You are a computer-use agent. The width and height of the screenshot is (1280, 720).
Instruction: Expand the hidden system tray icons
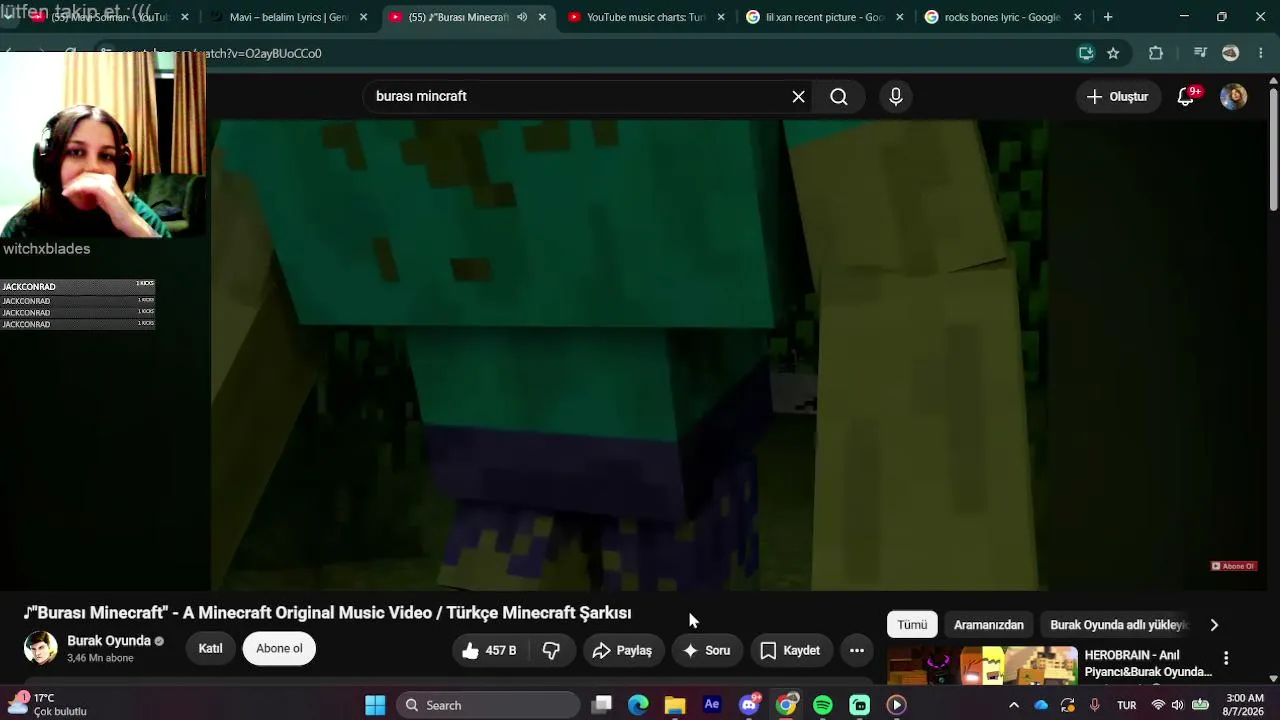(1013, 705)
